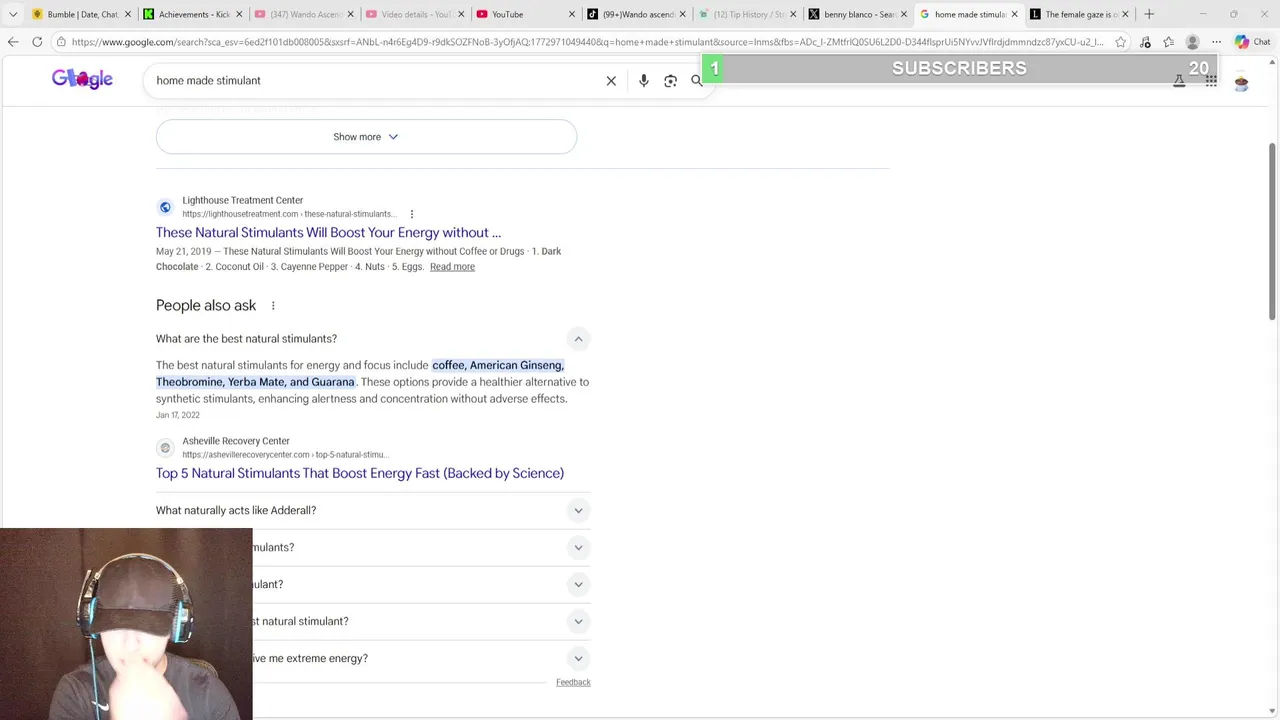Click the "Read more" link
The height and width of the screenshot is (720, 1280).
tap(452, 267)
